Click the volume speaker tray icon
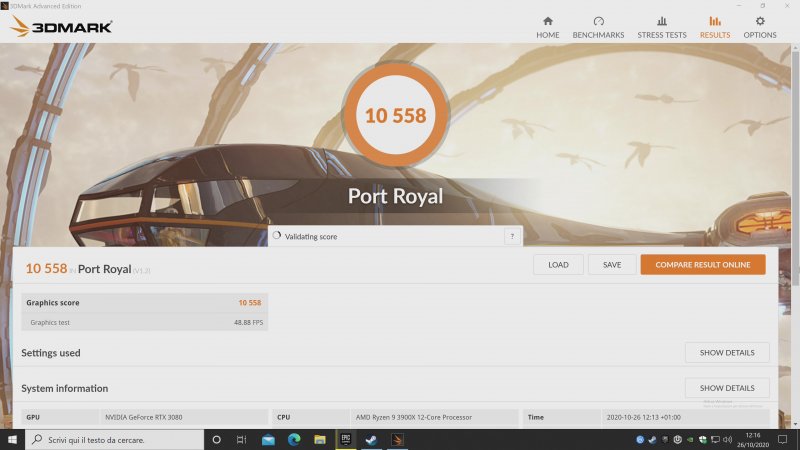Viewport: 800px width, 450px height. (728, 439)
